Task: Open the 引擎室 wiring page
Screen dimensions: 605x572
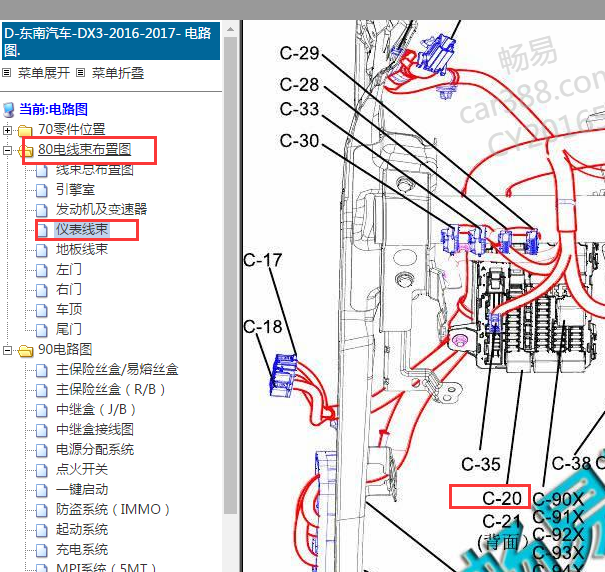Action: 75,190
